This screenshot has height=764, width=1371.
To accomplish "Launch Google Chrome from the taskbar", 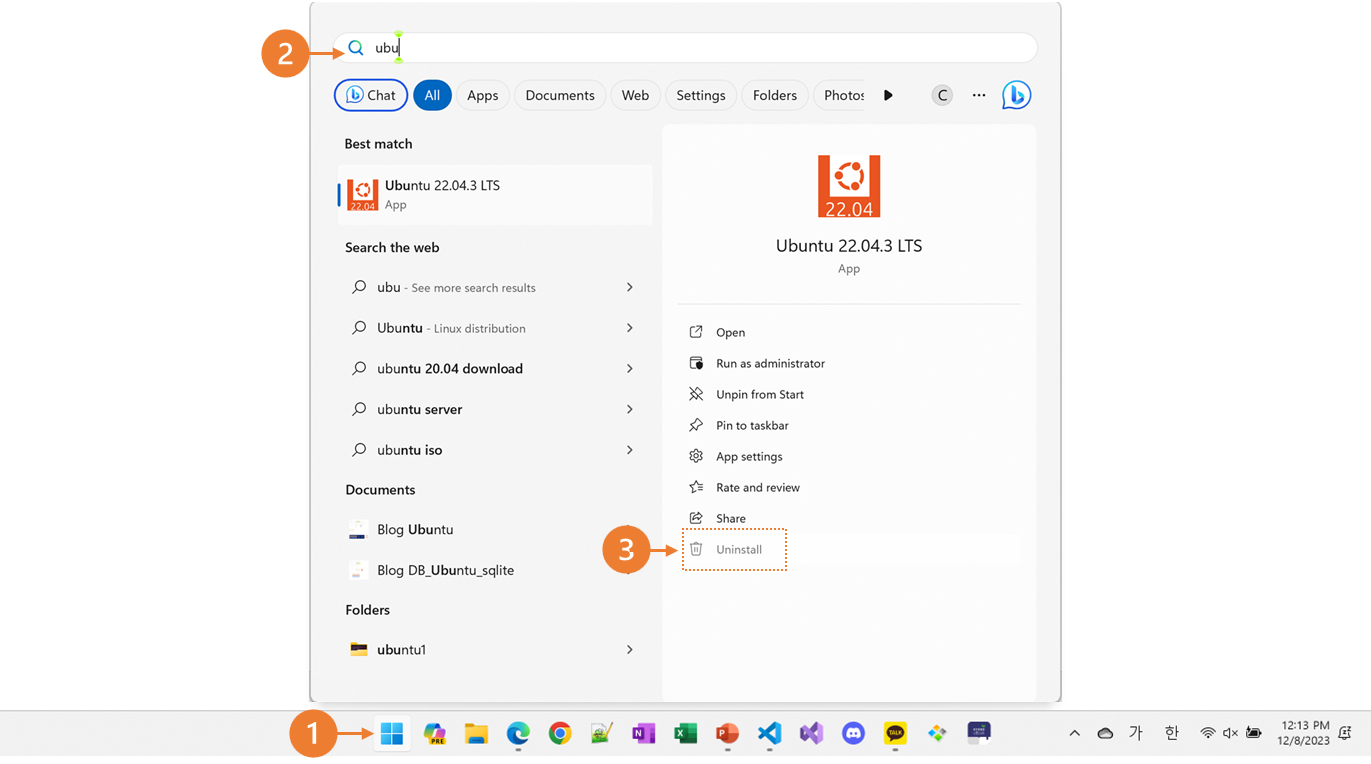I will pos(560,733).
